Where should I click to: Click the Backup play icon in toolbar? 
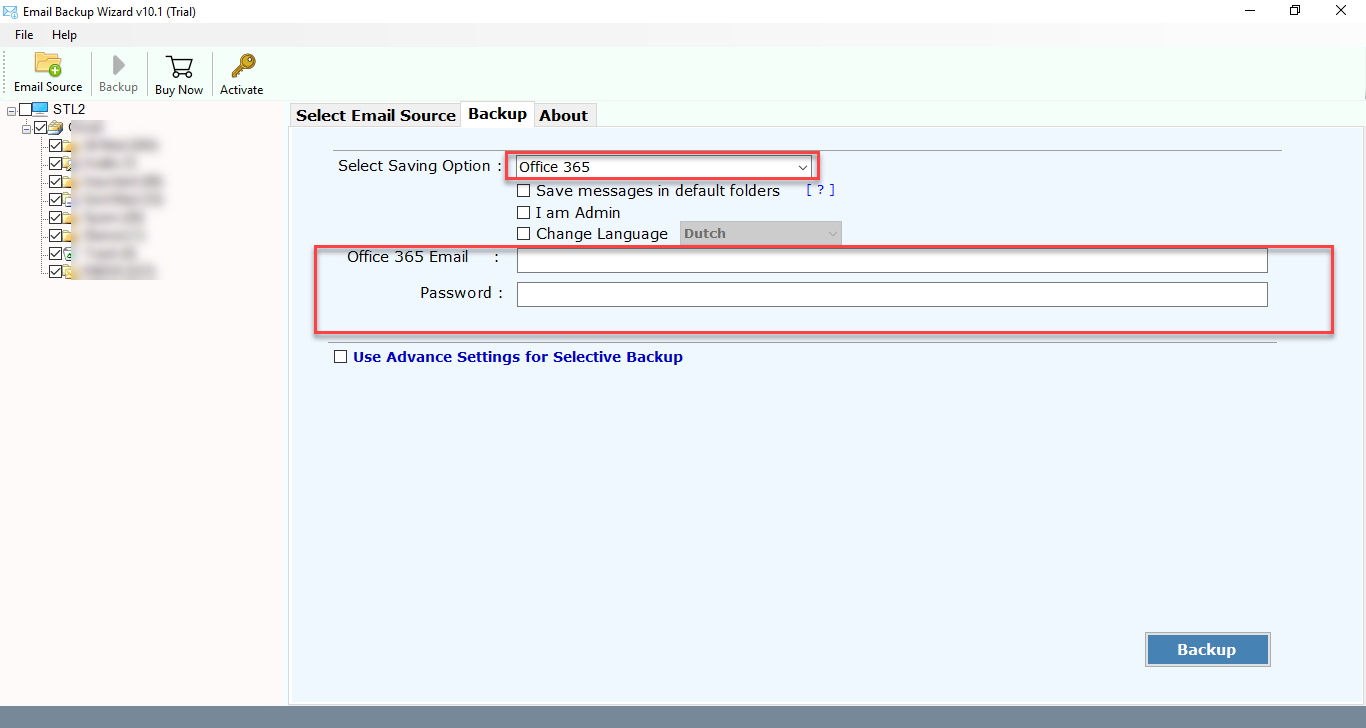point(118,65)
